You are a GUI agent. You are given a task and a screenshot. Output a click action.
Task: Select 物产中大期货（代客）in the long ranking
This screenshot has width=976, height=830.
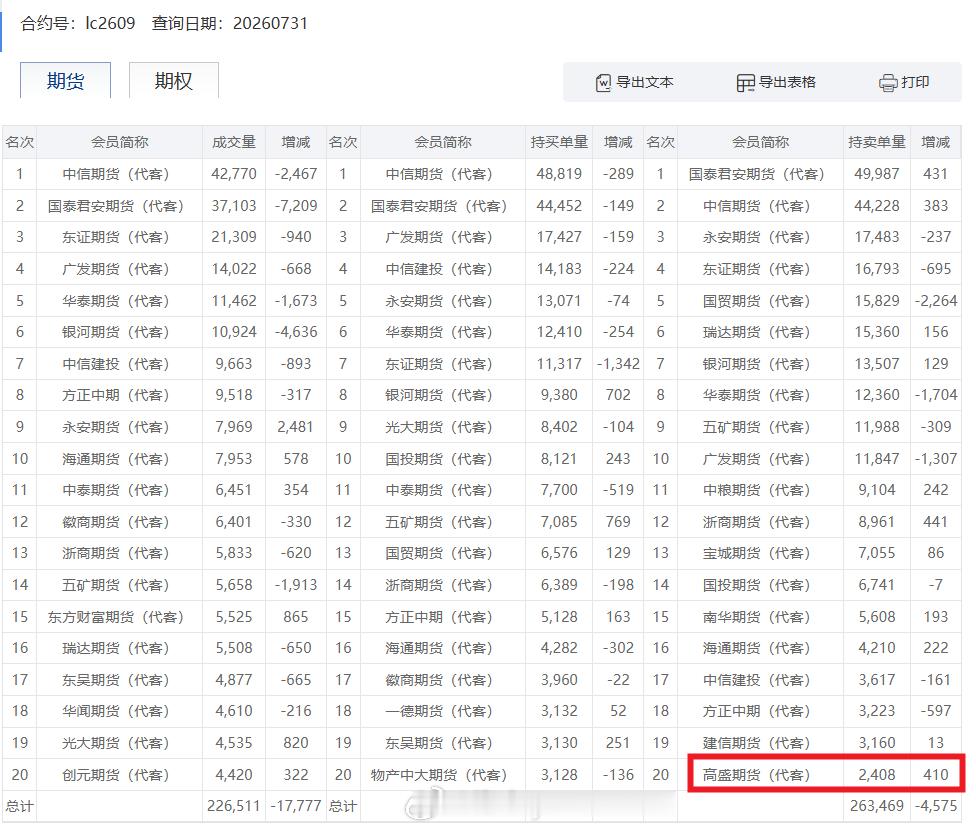tap(439, 775)
